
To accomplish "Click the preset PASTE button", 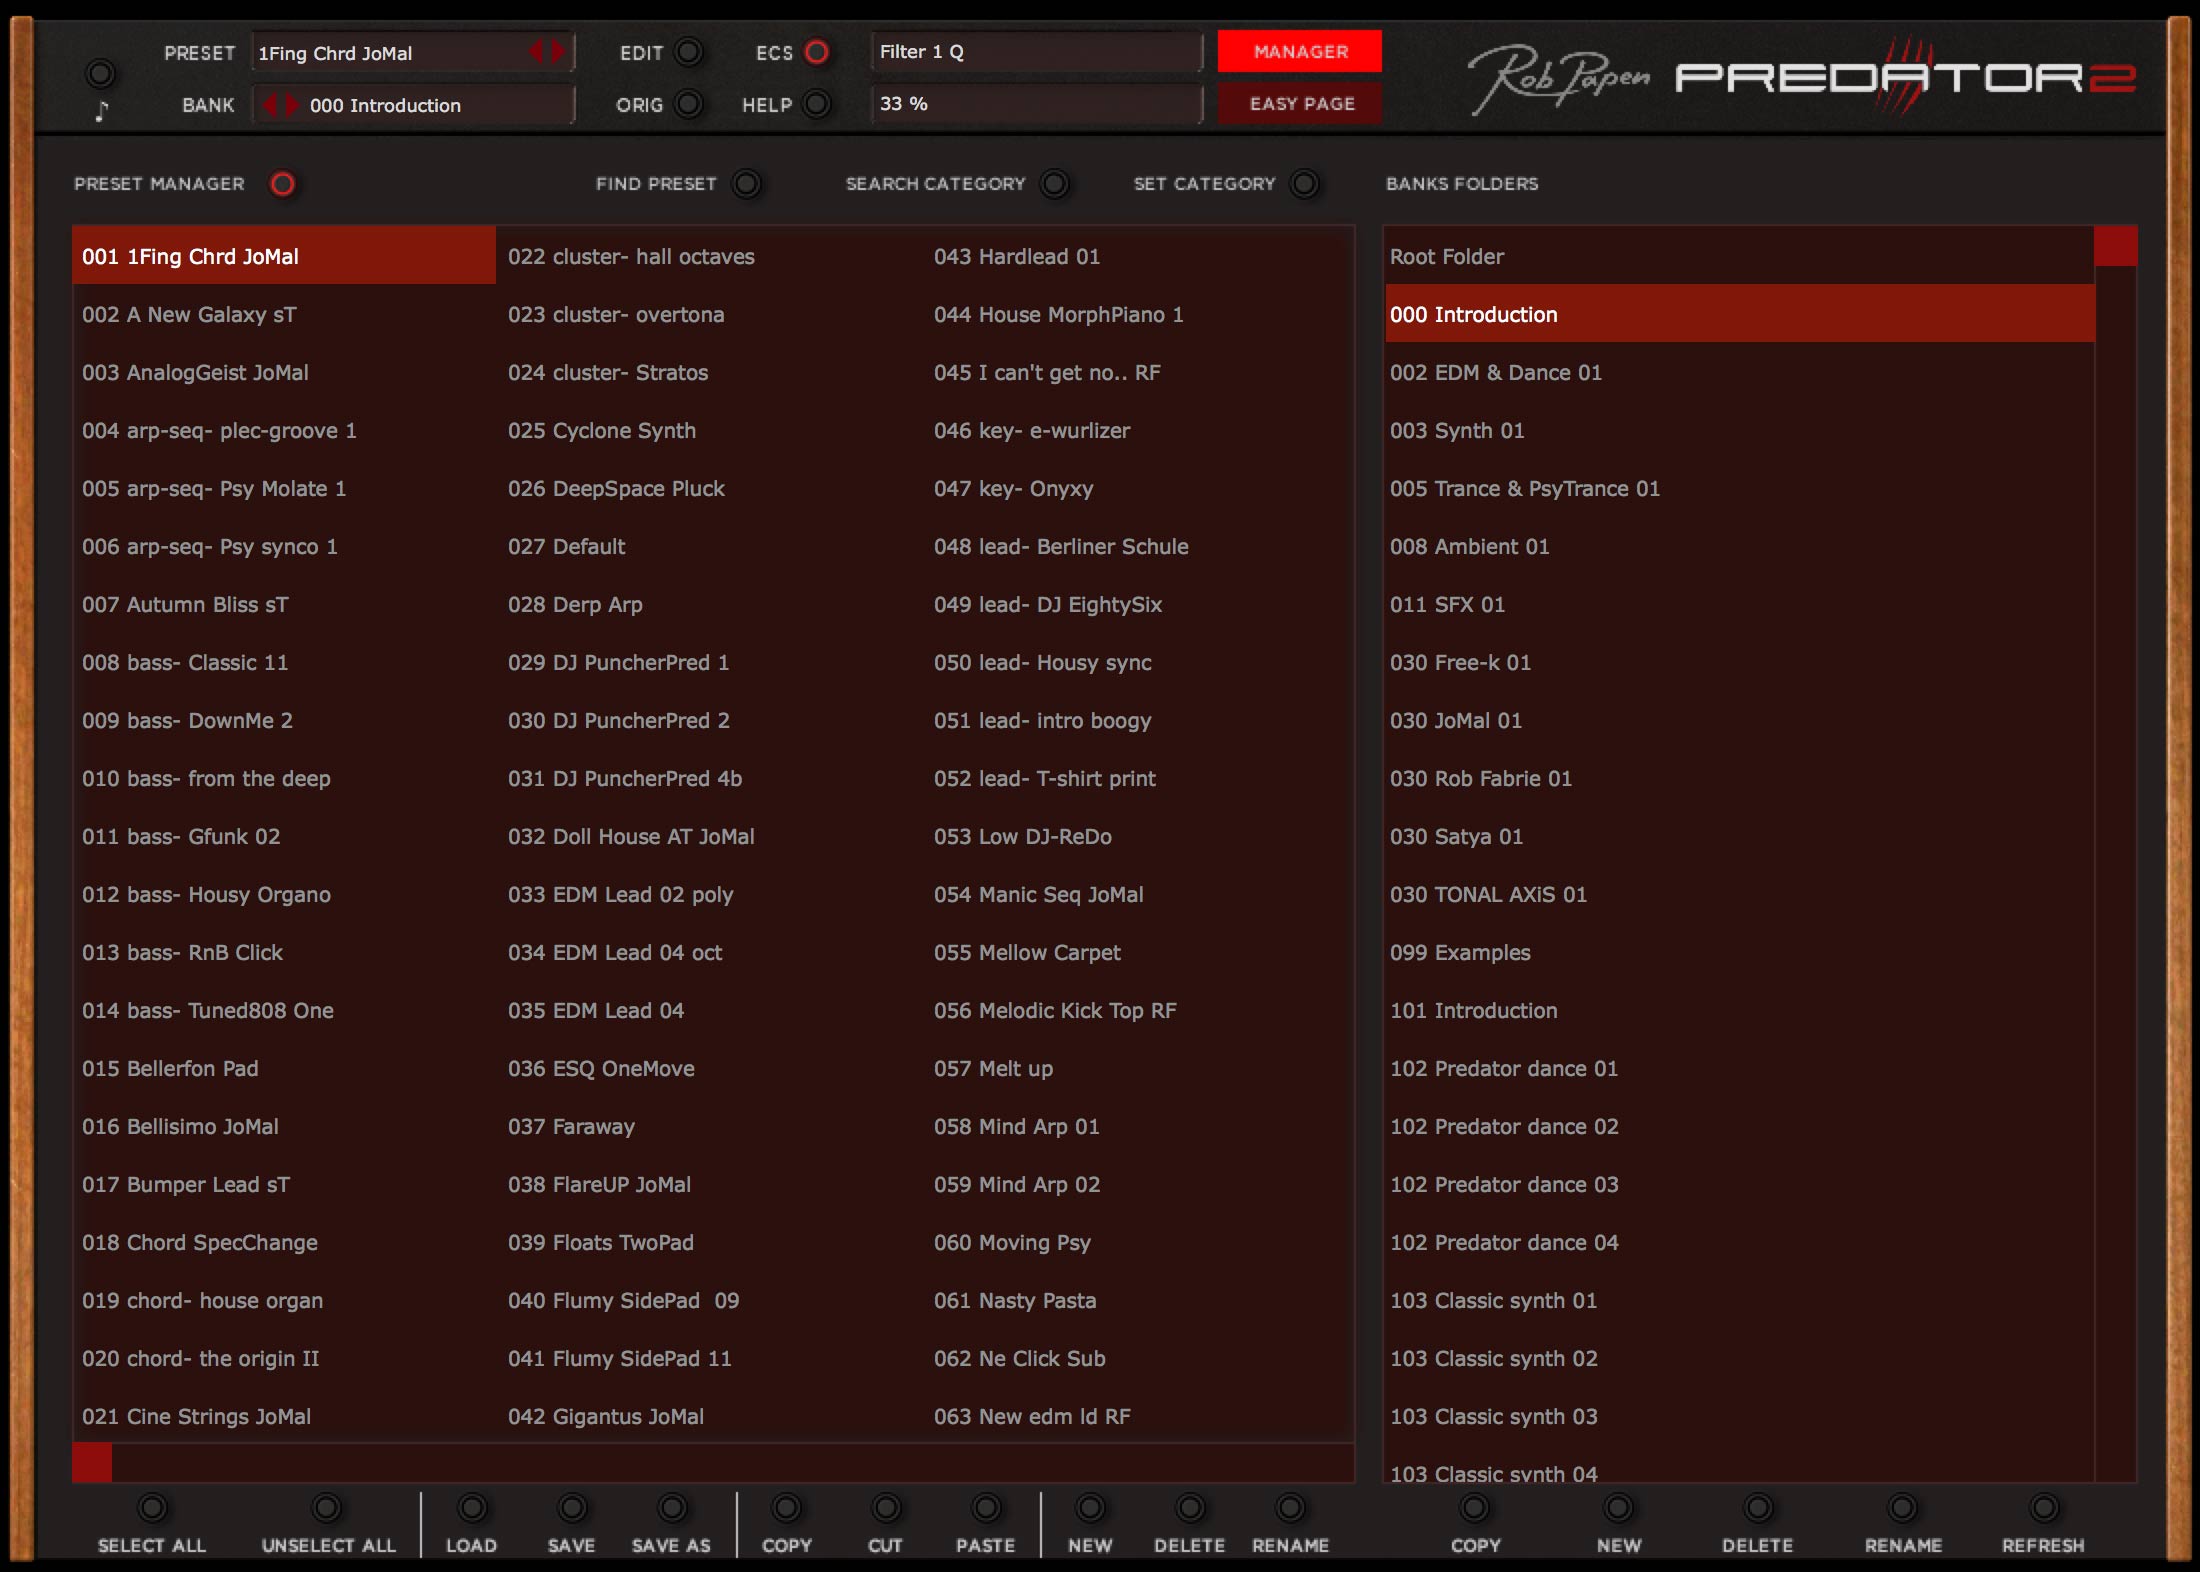I will (986, 1508).
